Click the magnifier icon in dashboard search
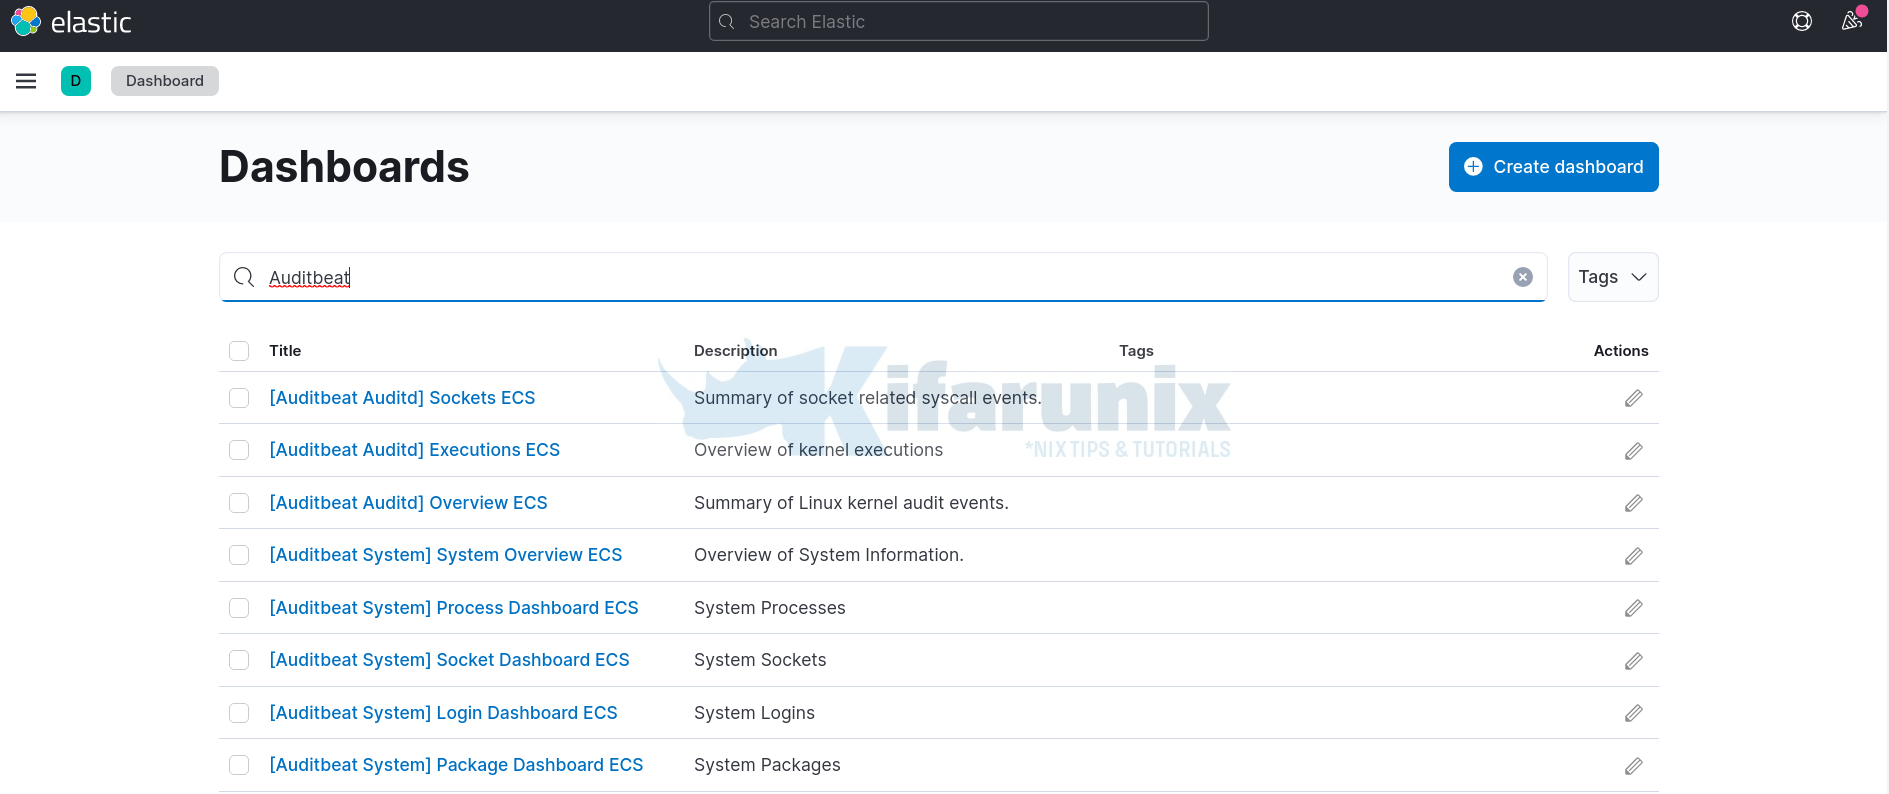Image resolution: width=1889 pixels, height=794 pixels. (244, 277)
